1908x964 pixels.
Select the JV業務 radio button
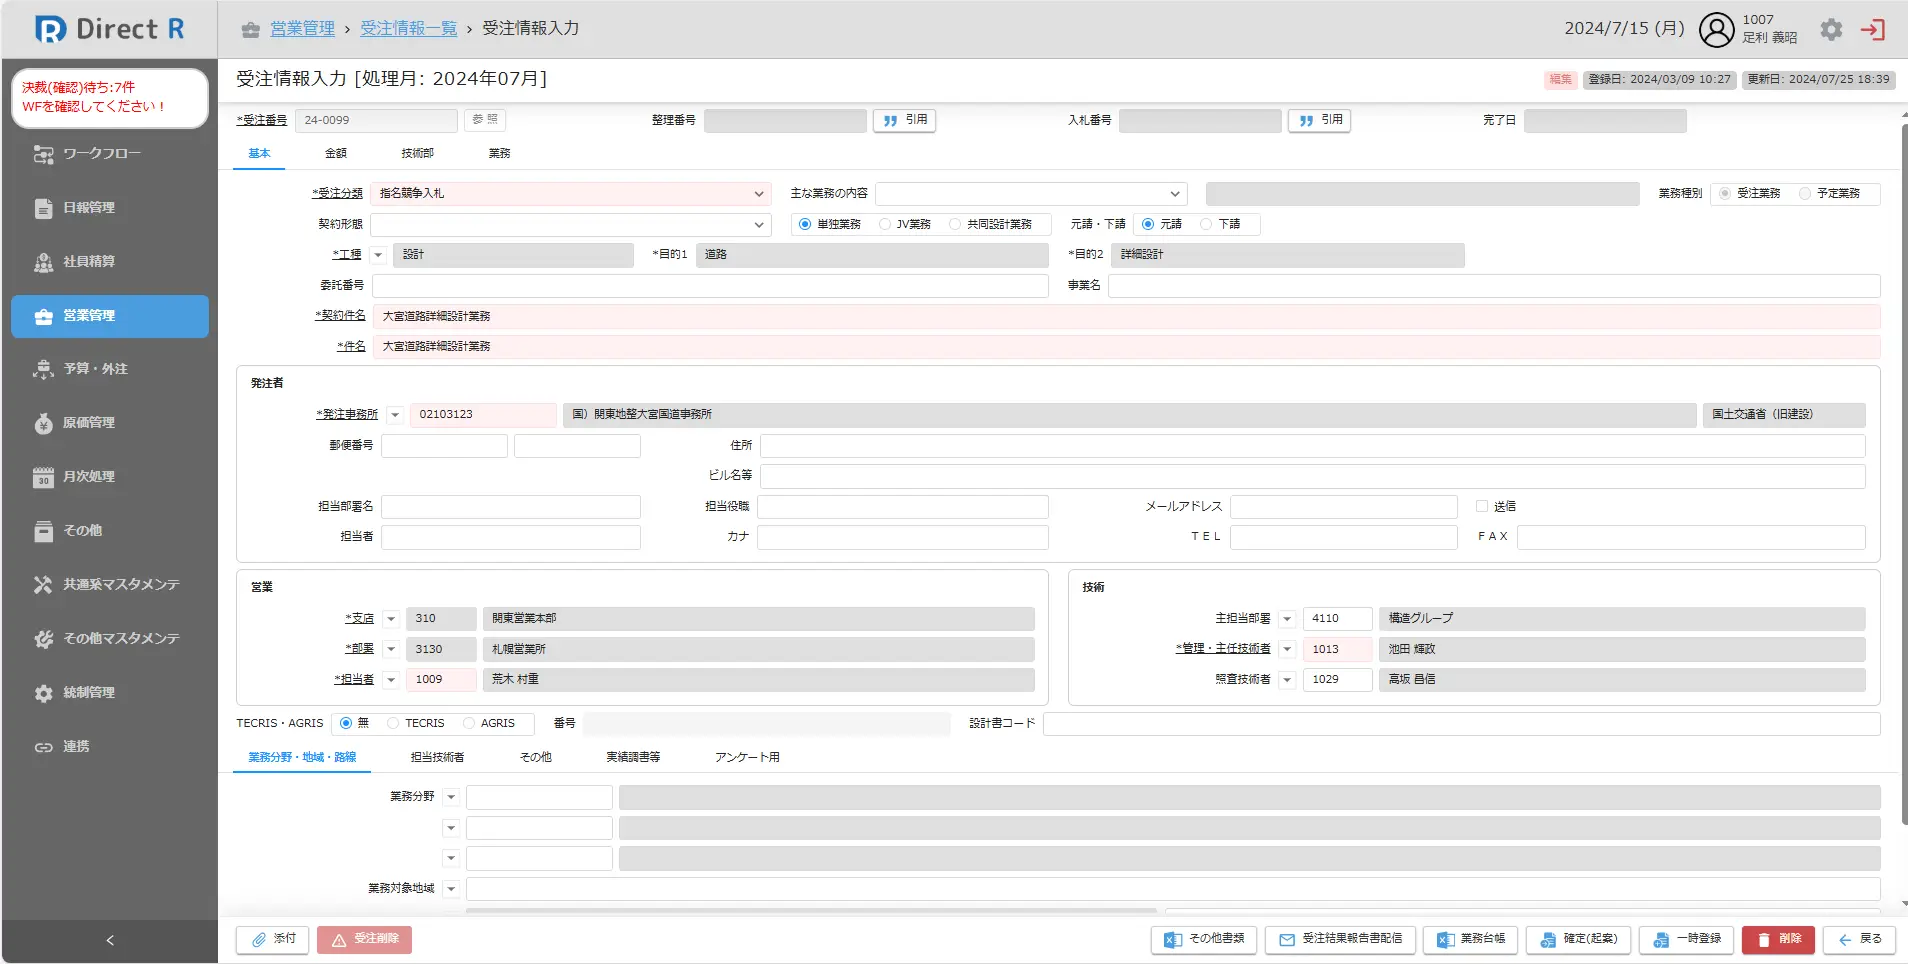[x=885, y=224]
